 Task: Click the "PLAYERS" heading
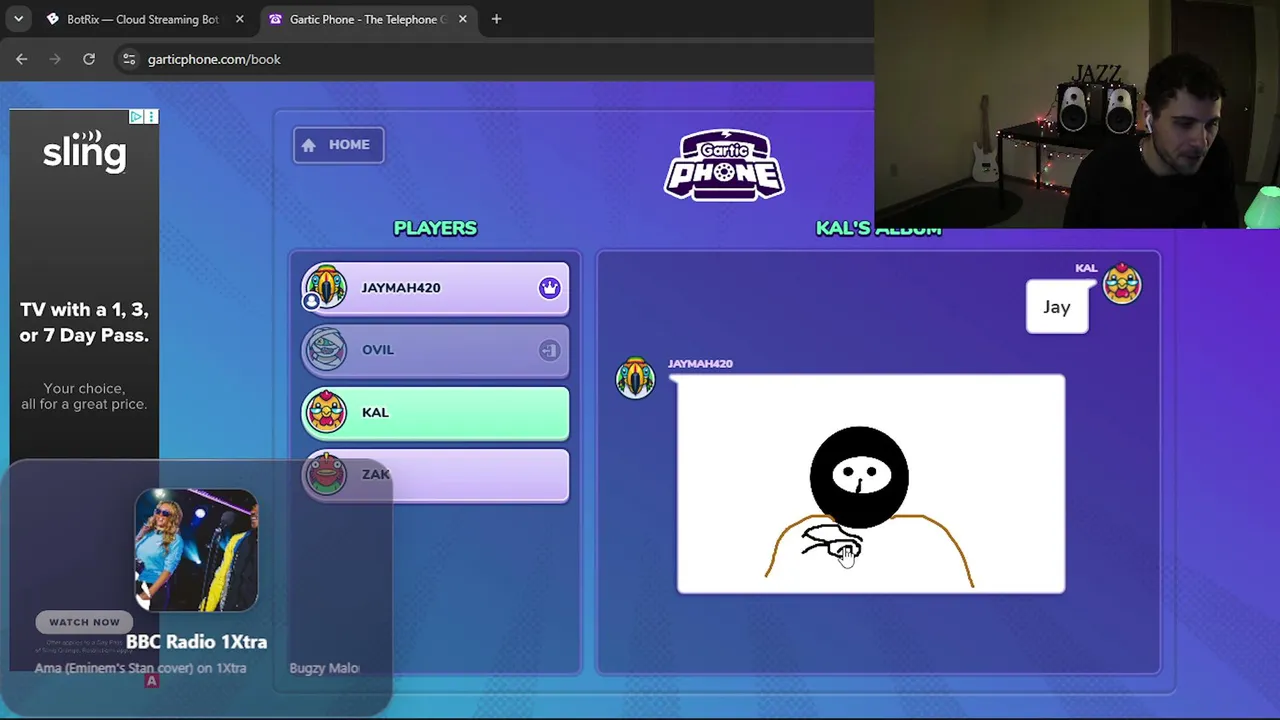click(x=435, y=228)
